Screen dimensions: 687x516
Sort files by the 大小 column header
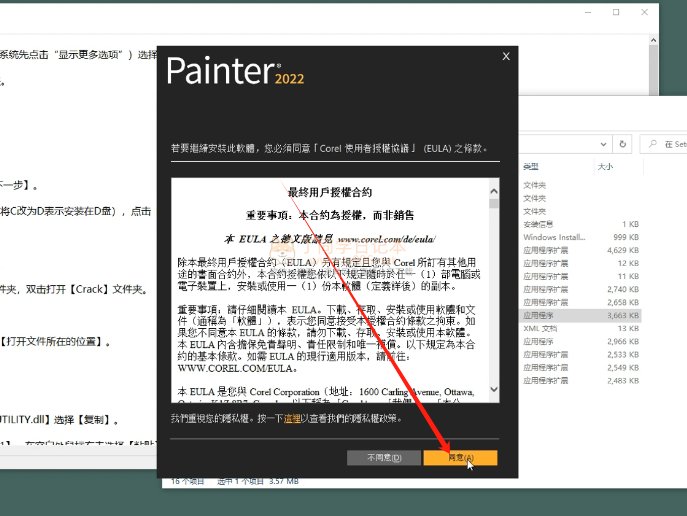(x=605, y=166)
